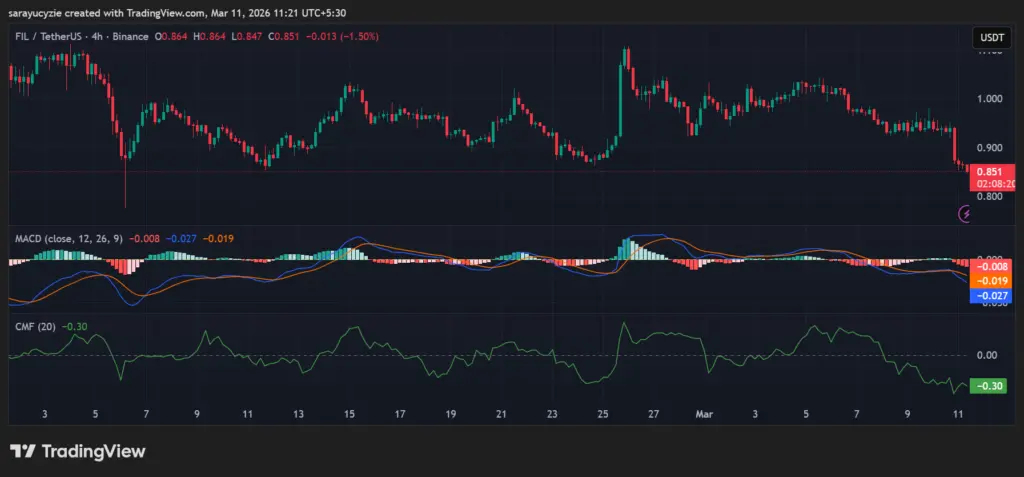Click the 25 date on time axis

(603, 414)
